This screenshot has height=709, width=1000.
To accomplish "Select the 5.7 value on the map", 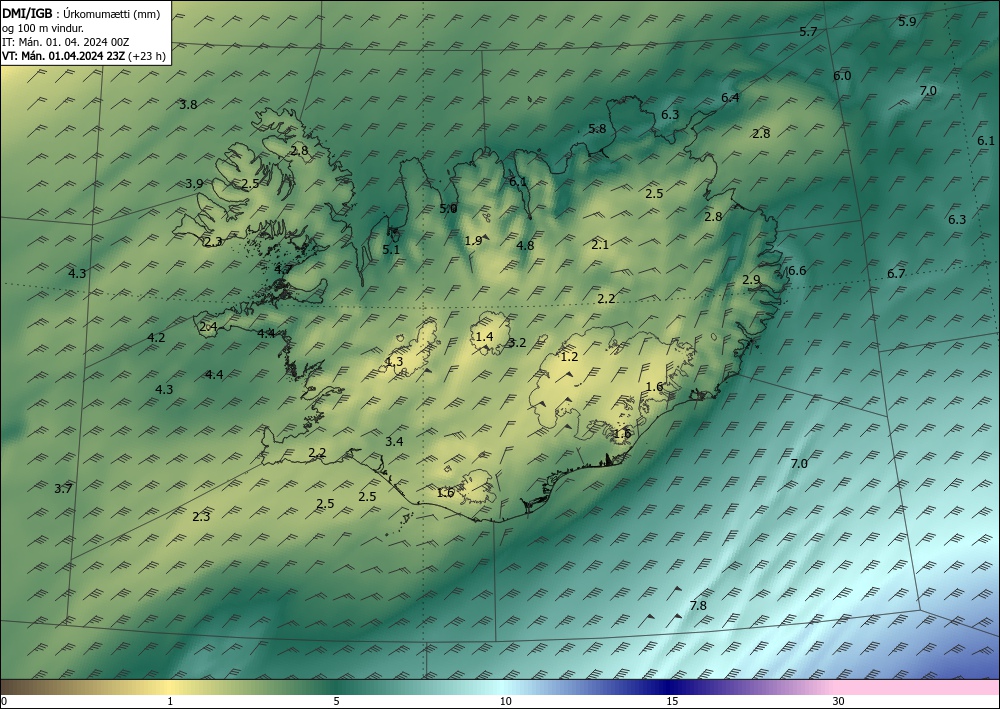I will pos(808,32).
